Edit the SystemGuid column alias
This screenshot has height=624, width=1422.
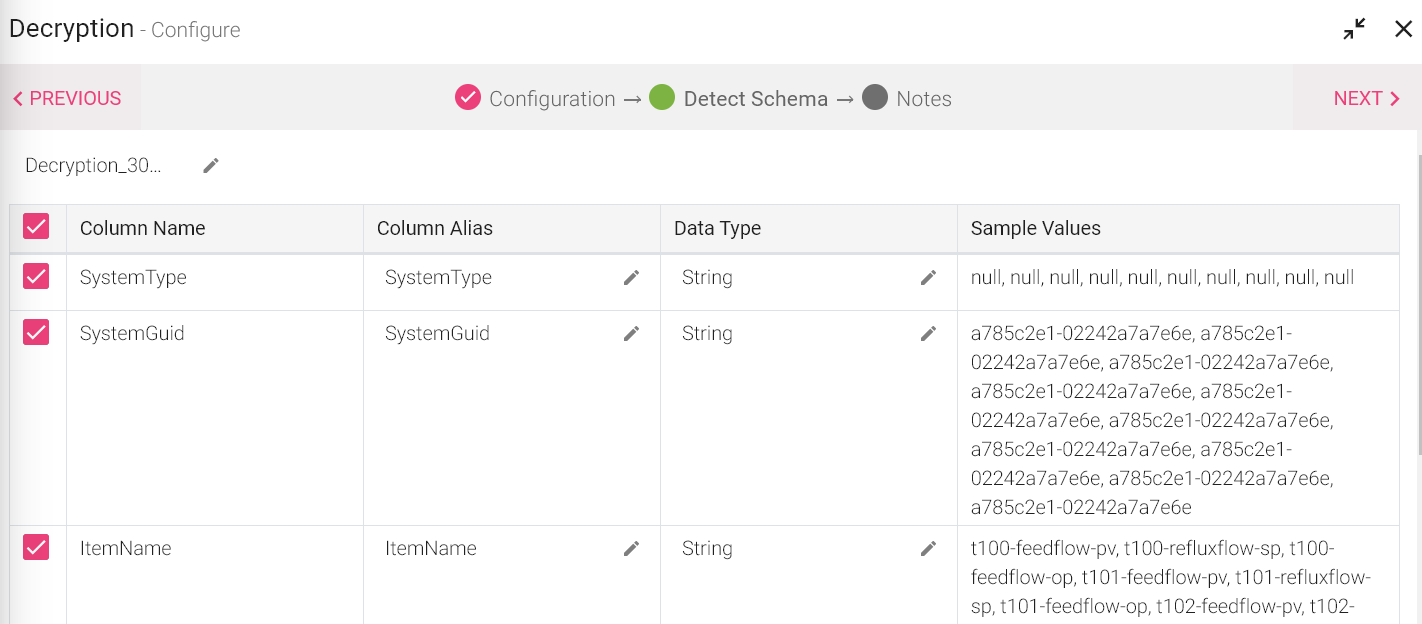(x=631, y=334)
